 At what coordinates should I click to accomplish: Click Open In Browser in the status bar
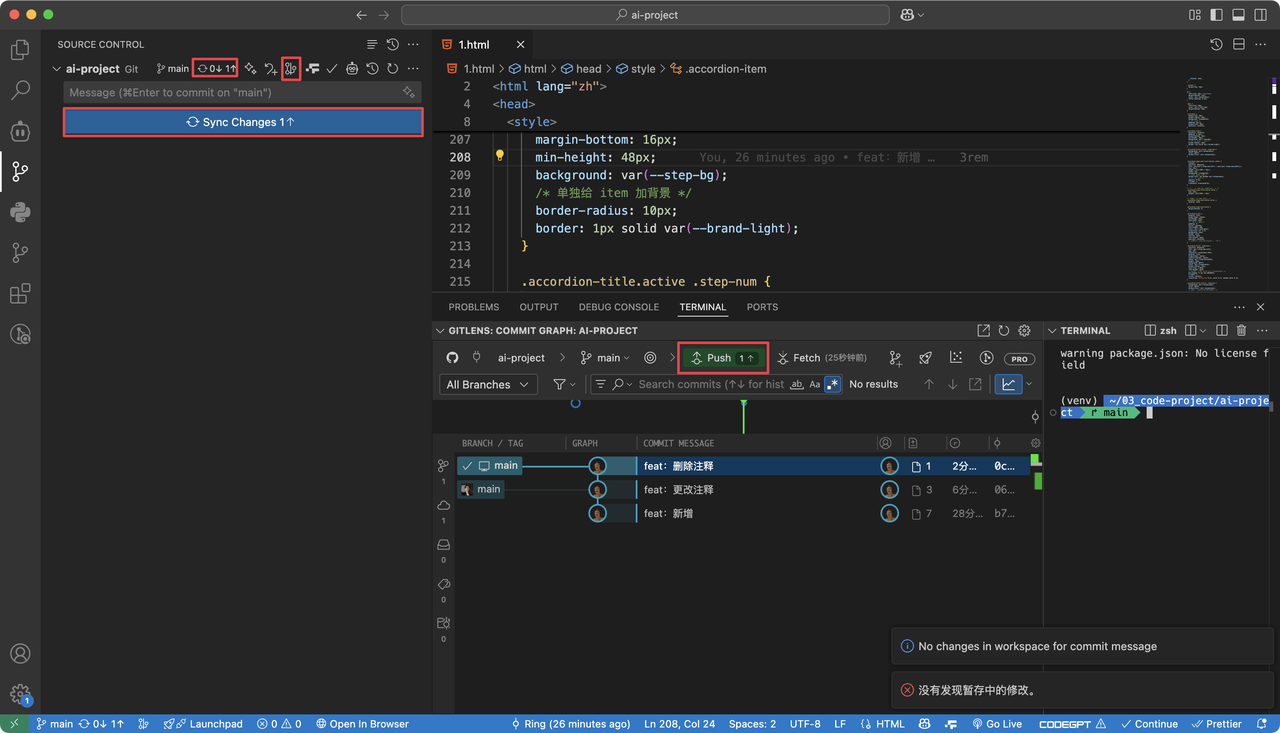361,724
